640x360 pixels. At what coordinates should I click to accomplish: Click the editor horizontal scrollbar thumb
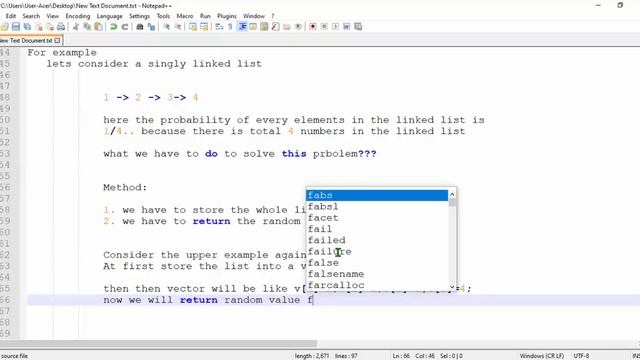click(158, 344)
